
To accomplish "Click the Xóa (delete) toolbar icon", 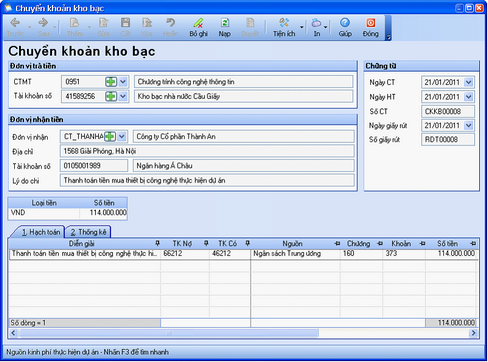I will pyautogui.click(x=147, y=23).
